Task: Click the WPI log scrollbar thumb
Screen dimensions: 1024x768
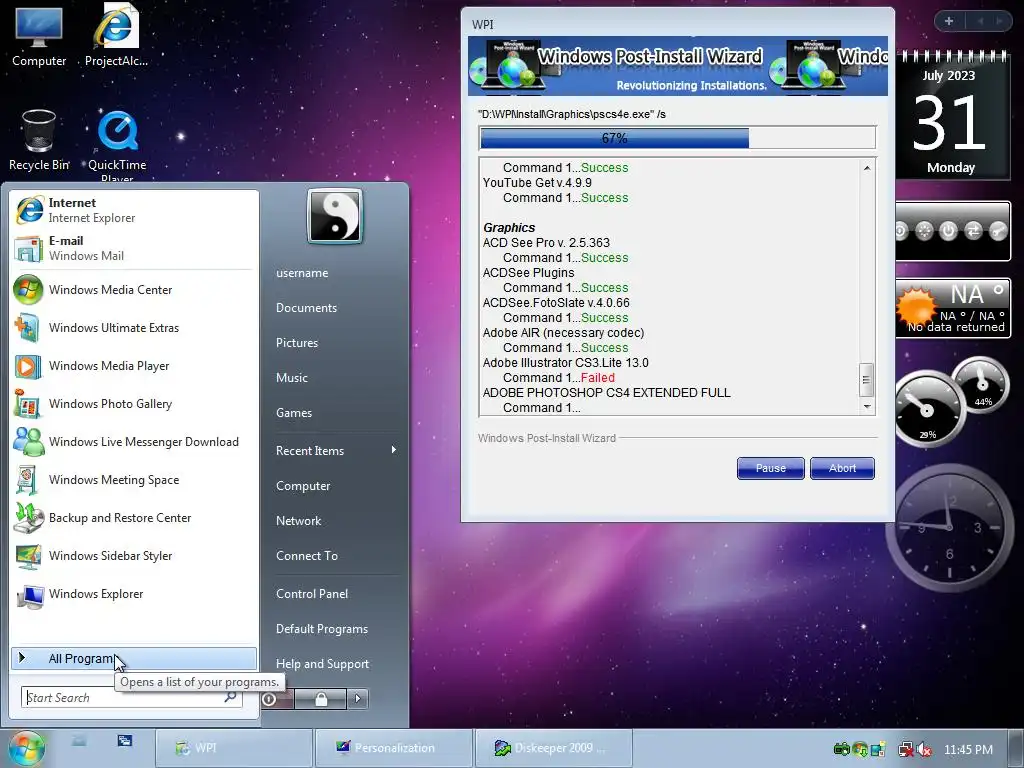Action: (867, 379)
